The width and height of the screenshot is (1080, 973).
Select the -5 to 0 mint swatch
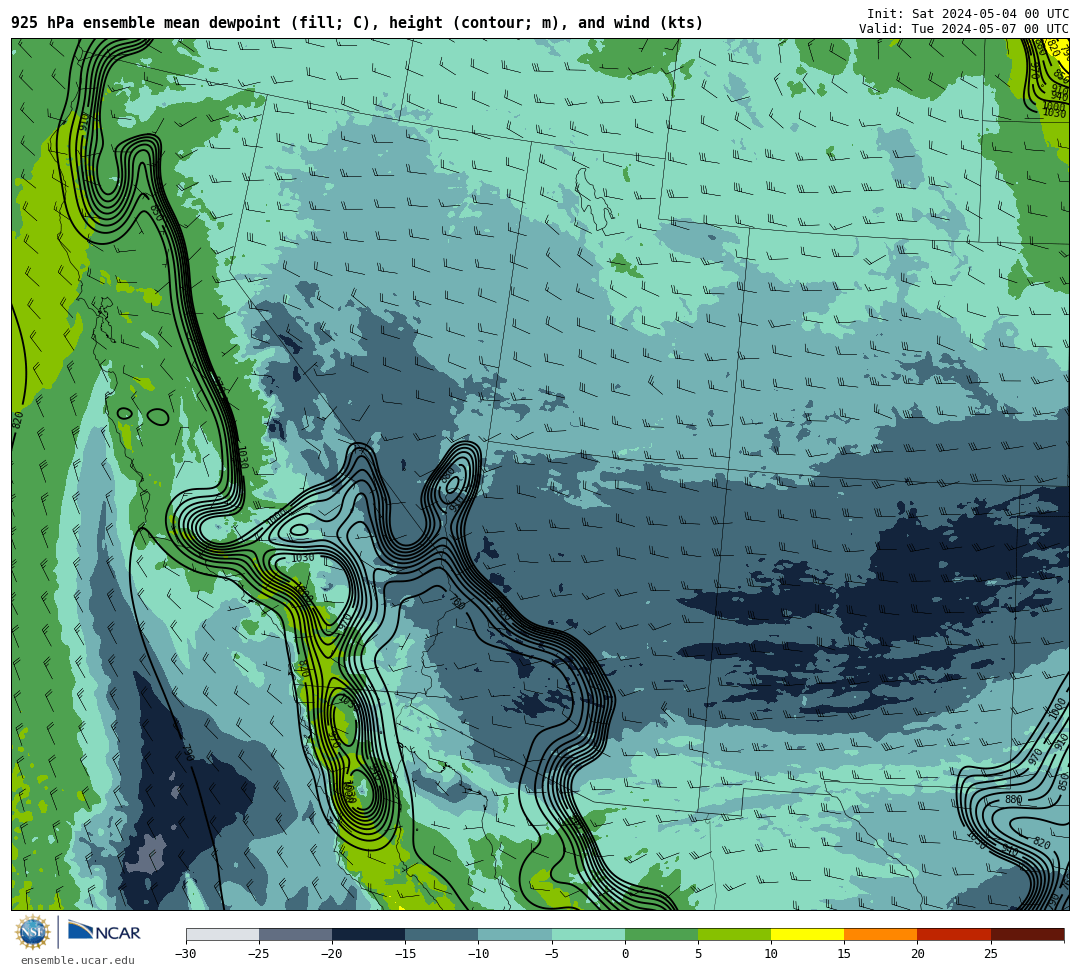(x=588, y=934)
